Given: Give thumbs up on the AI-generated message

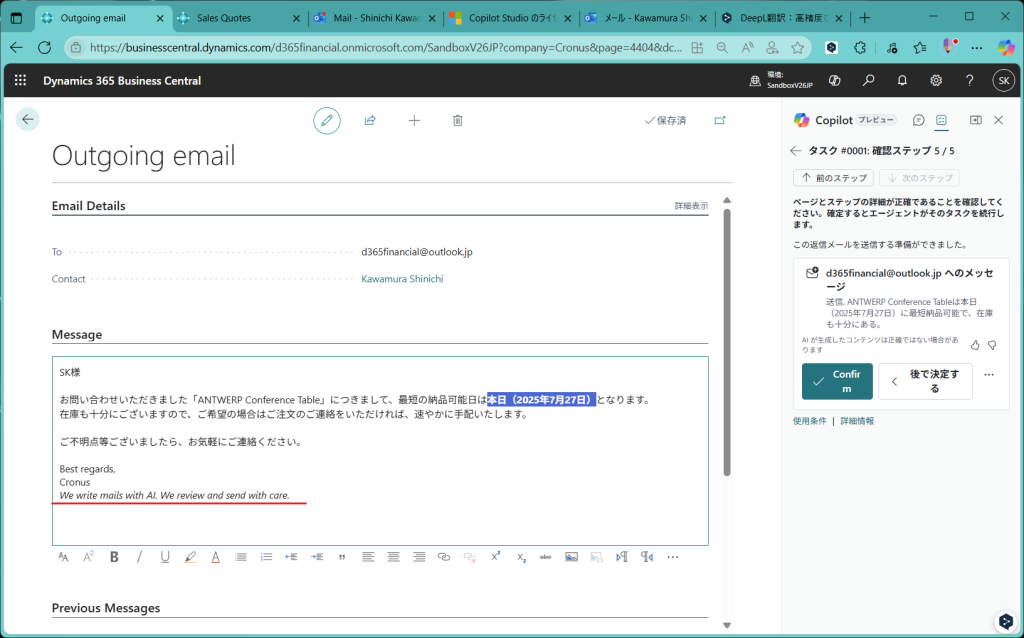Looking at the screenshot, I should [975, 345].
